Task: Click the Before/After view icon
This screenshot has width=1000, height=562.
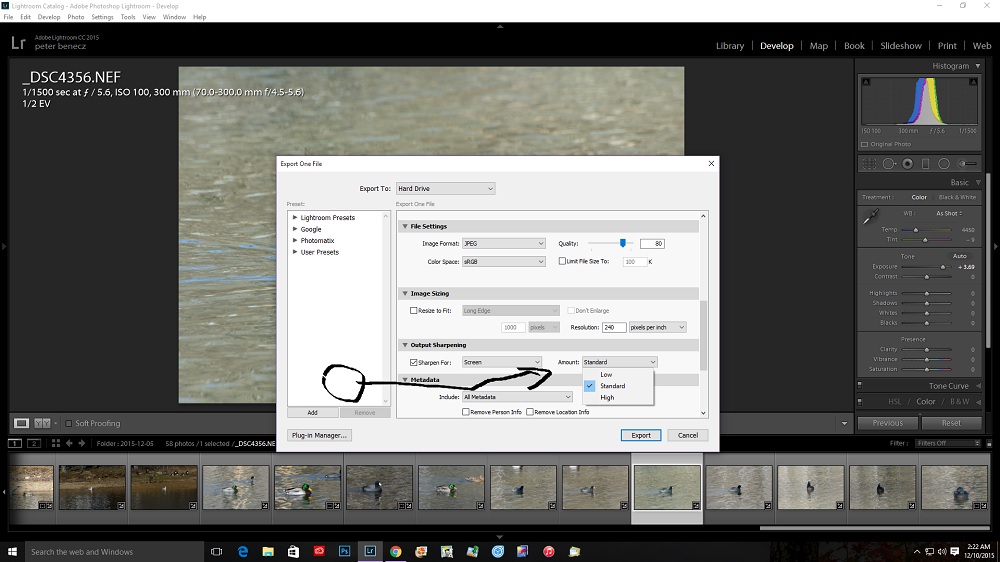Action: 43,423
